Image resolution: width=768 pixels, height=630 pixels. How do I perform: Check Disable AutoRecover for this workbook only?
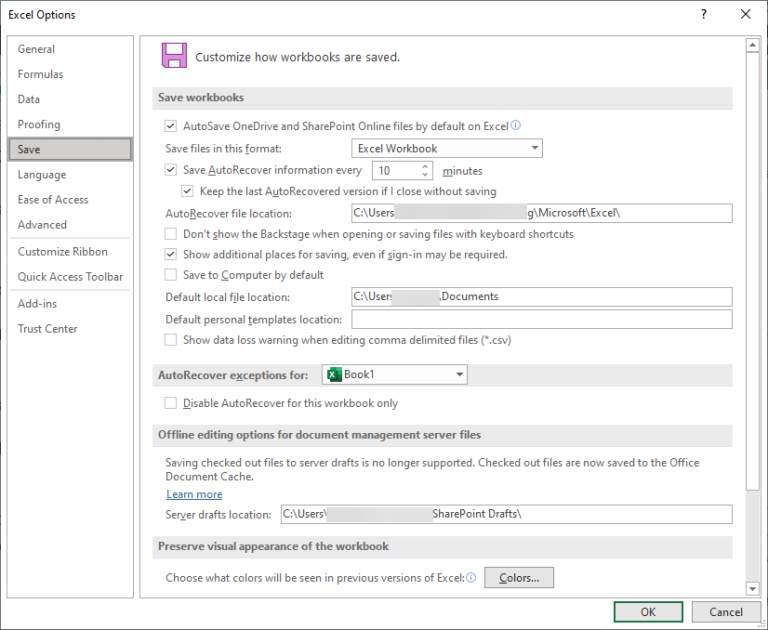coord(170,404)
